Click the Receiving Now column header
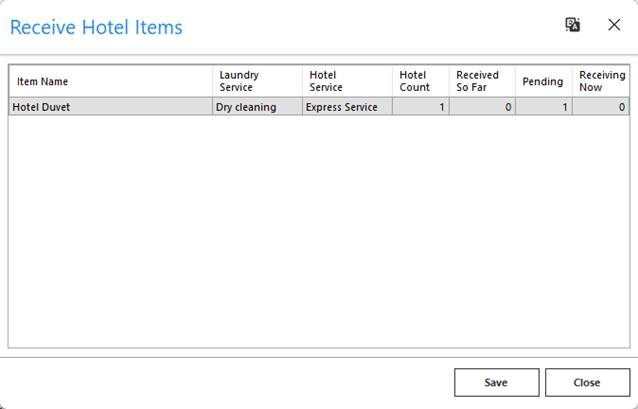The height and width of the screenshot is (409, 638). point(601,81)
